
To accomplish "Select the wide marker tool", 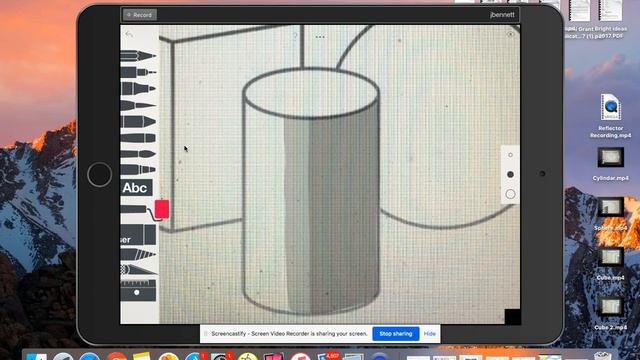I will [x=138, y=122].
